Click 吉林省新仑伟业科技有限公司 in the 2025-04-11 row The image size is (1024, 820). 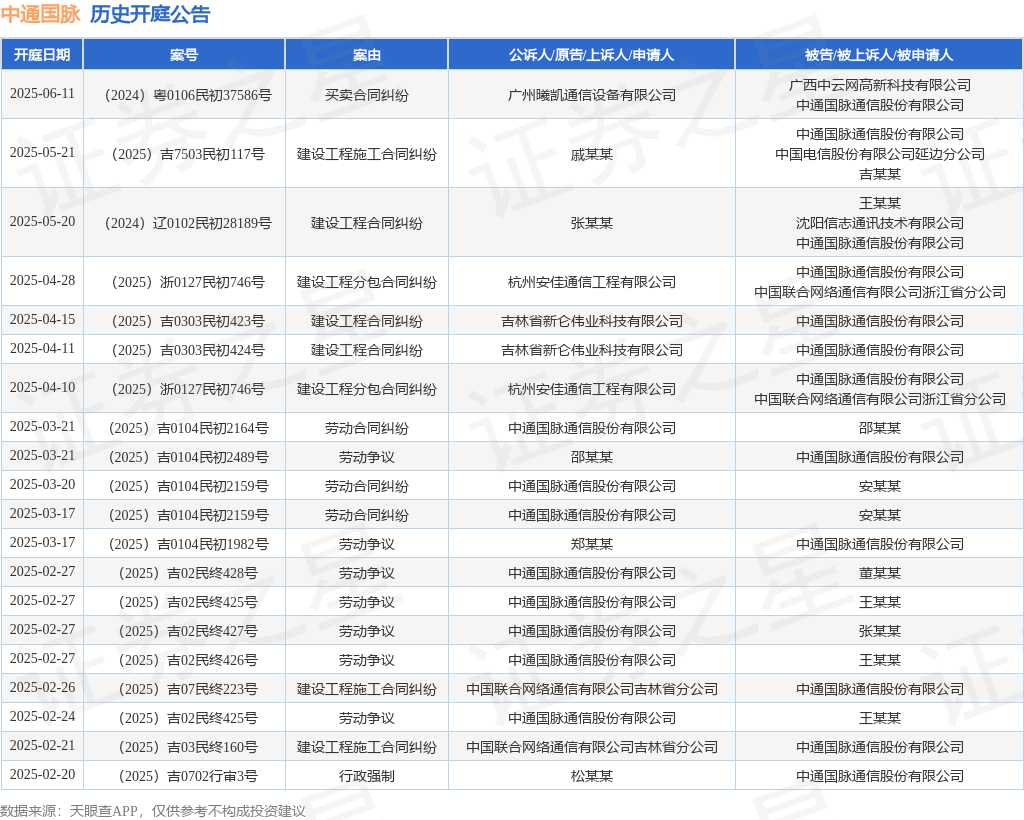coord(592,350)
